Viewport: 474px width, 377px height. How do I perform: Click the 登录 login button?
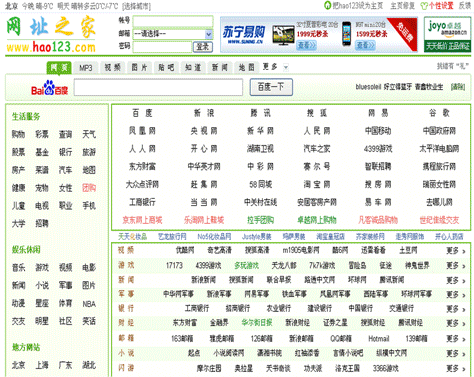(203, 47)
